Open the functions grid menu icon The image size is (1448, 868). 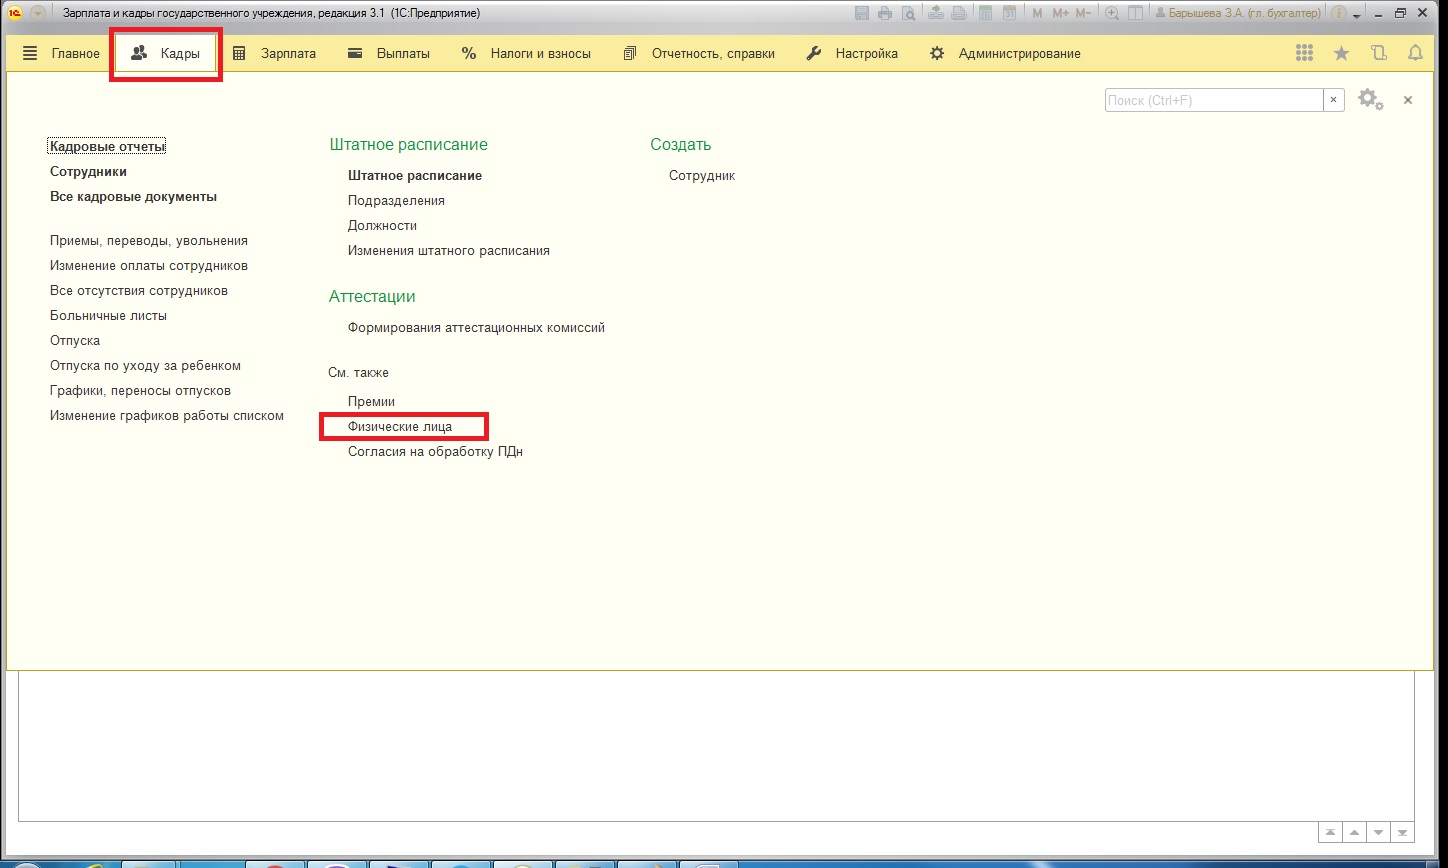click(1304, 54)
